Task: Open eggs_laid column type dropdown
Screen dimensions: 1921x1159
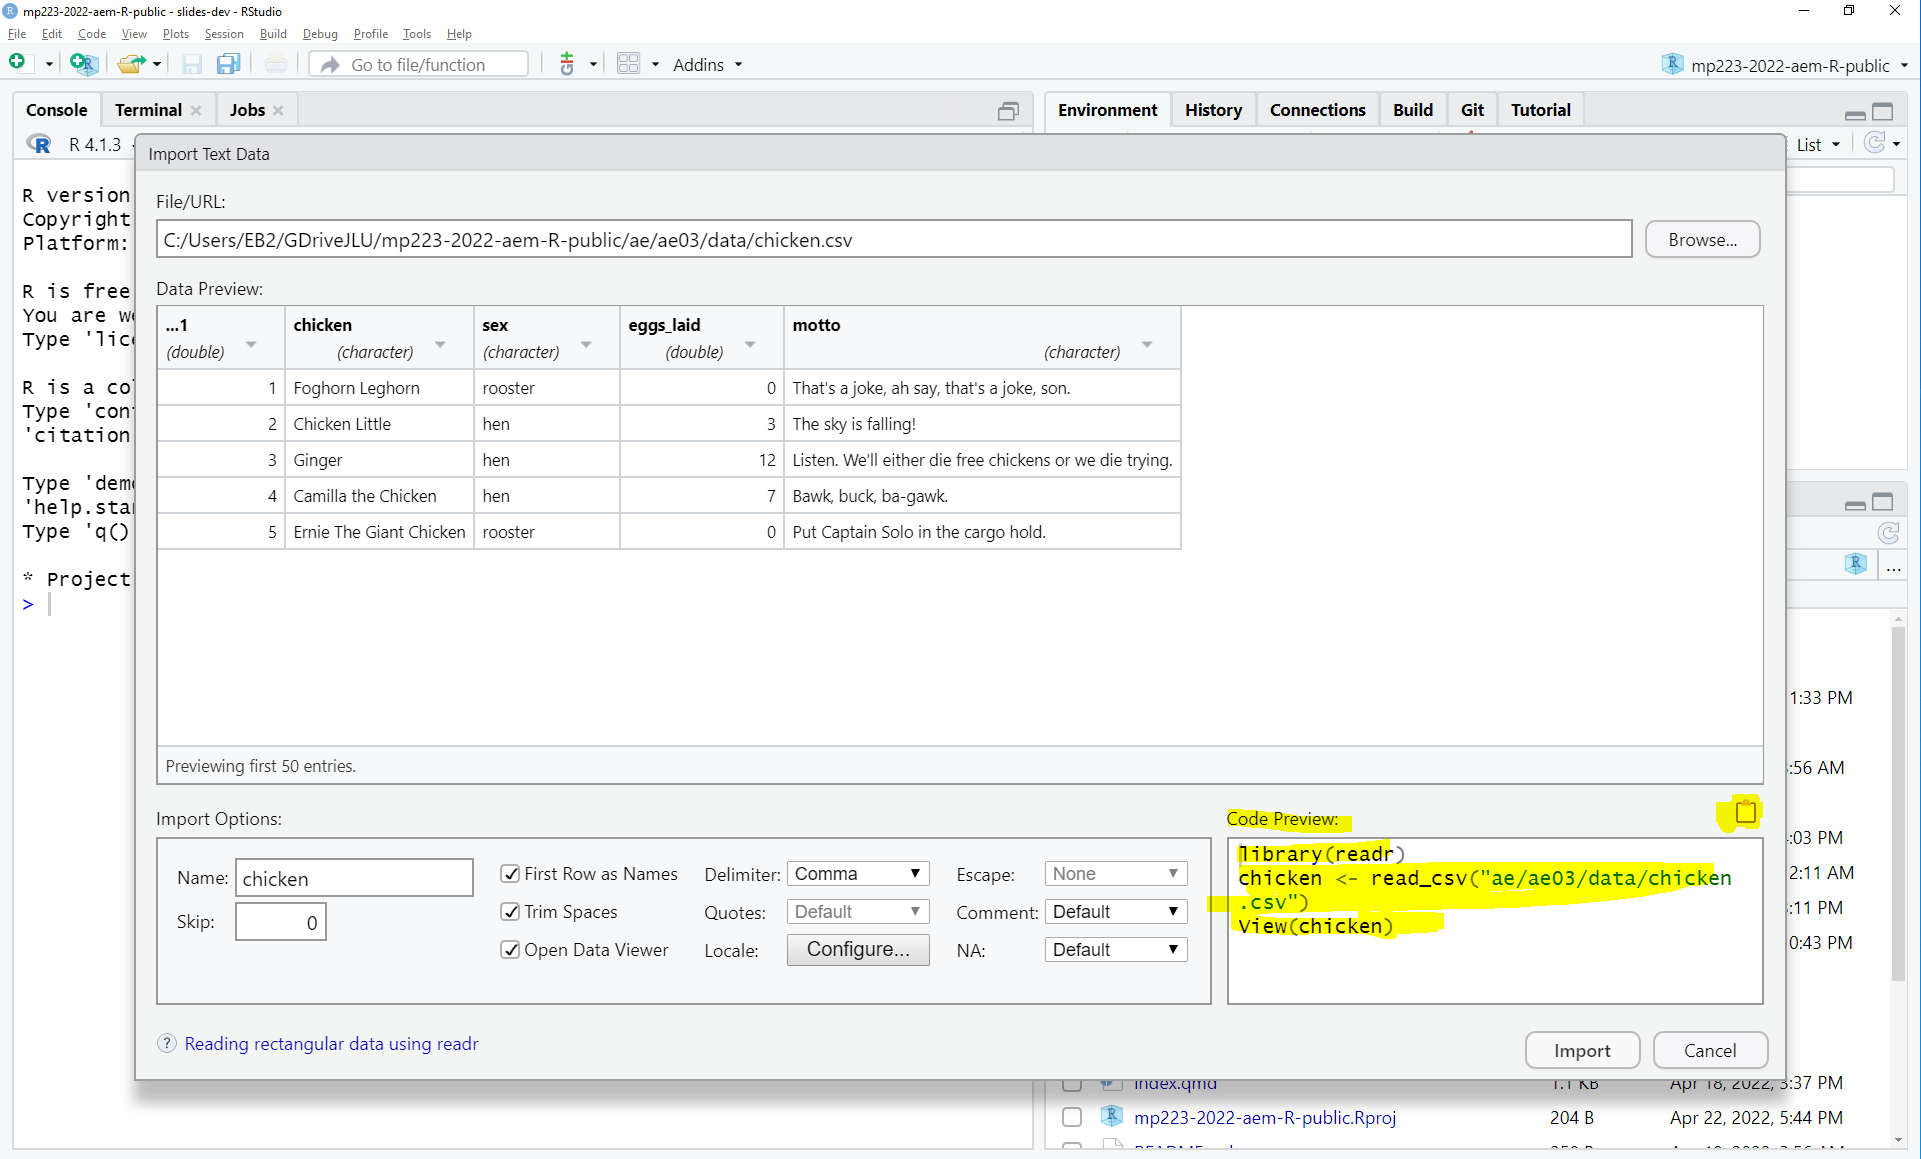Action: point(749,345)
